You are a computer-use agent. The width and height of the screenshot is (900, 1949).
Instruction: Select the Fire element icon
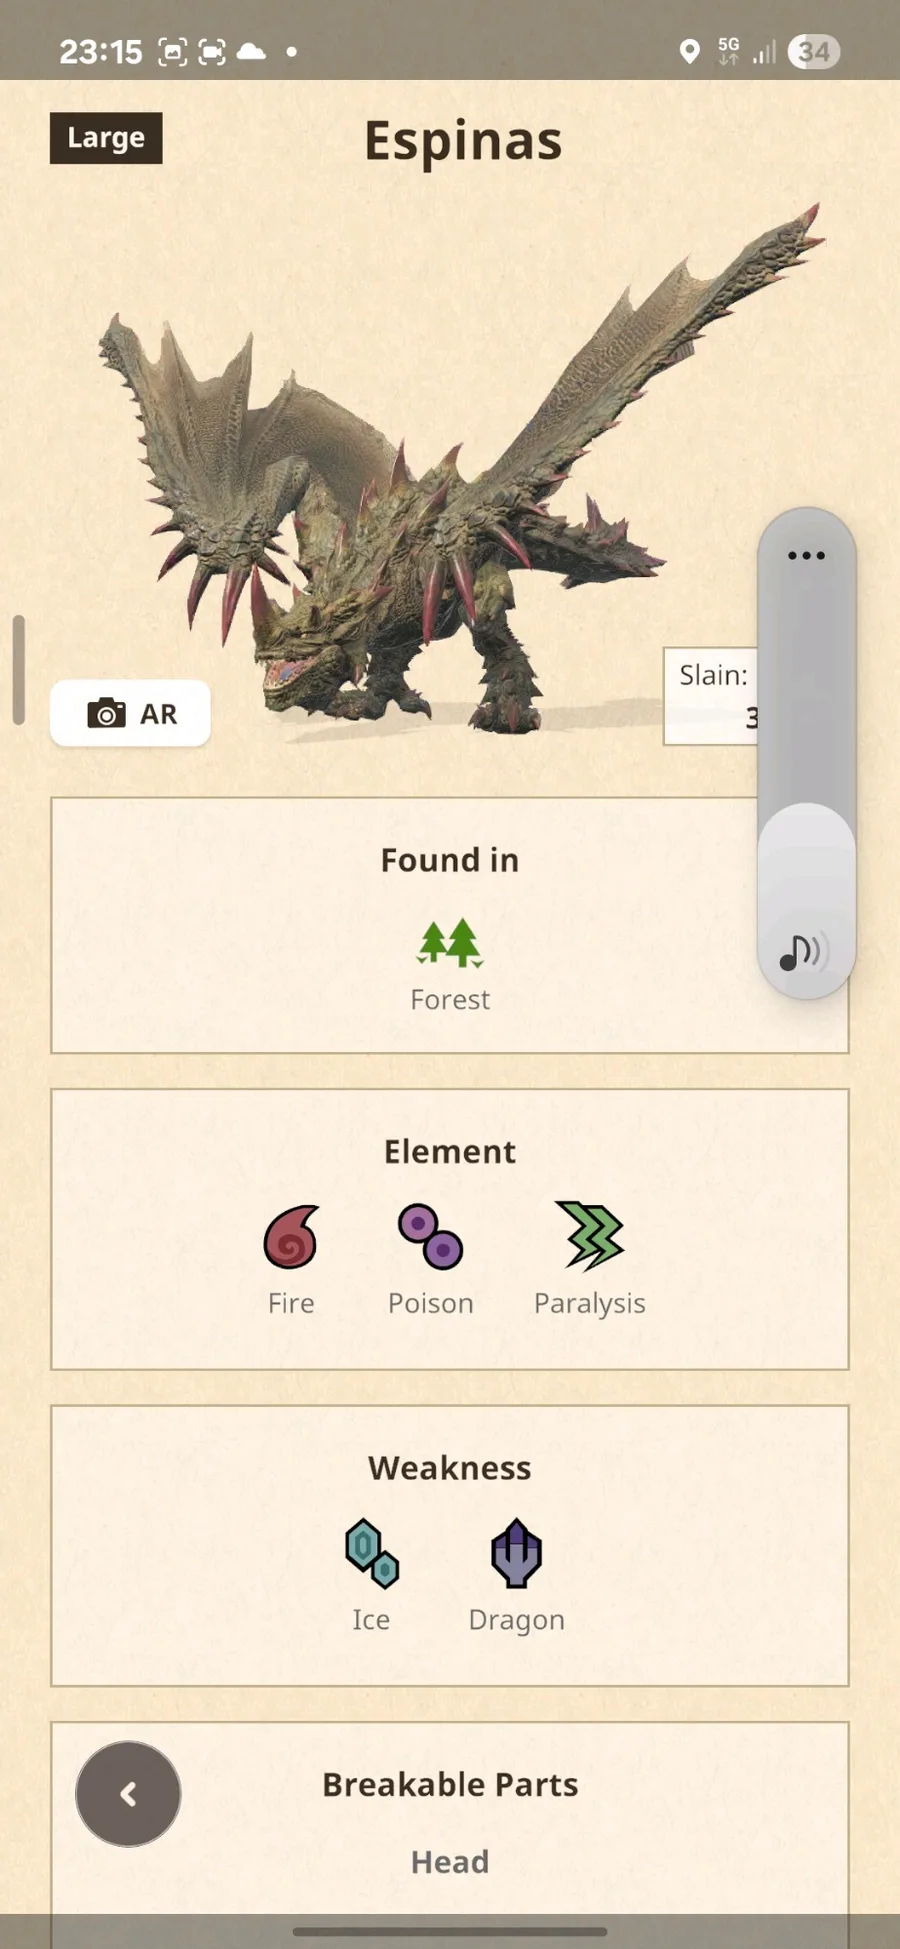291,1237
